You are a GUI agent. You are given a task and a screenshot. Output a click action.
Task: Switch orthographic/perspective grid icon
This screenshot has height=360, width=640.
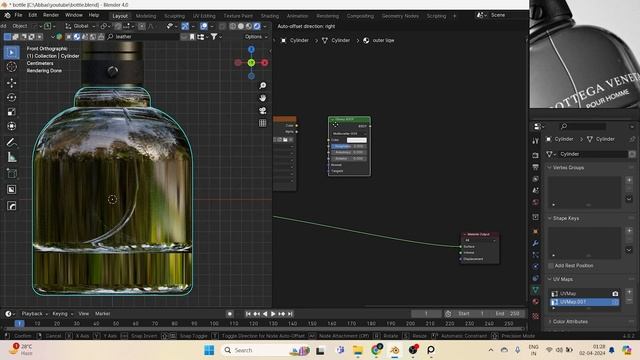(262, 123)
